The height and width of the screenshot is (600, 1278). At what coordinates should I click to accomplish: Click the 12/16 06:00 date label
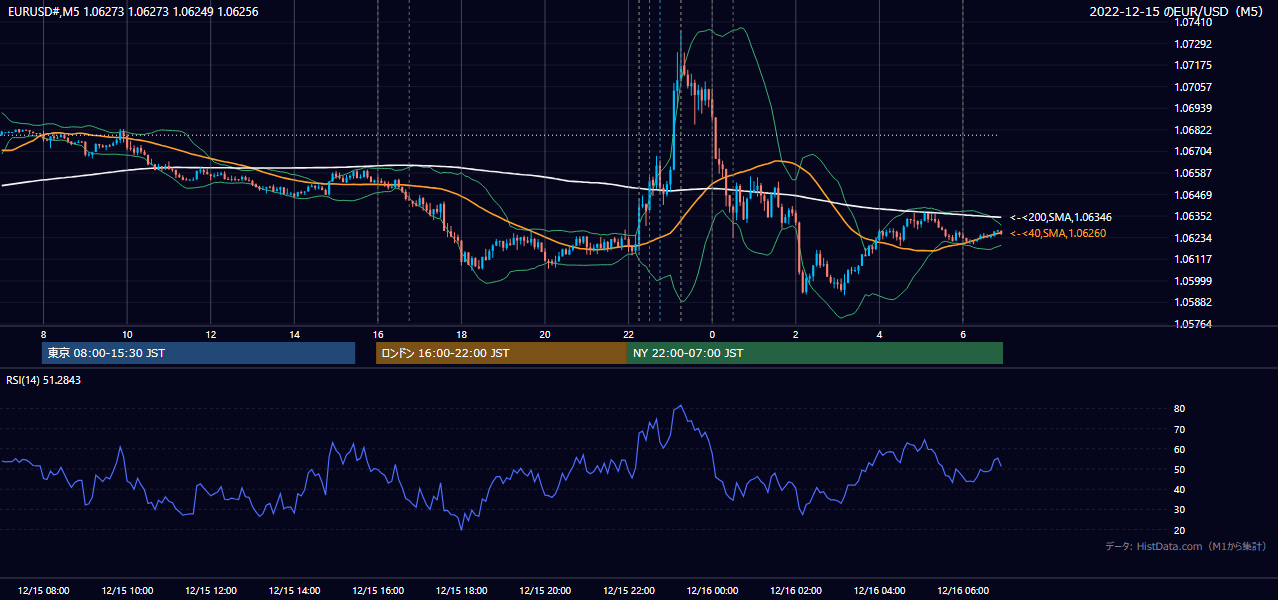point(964,591)
